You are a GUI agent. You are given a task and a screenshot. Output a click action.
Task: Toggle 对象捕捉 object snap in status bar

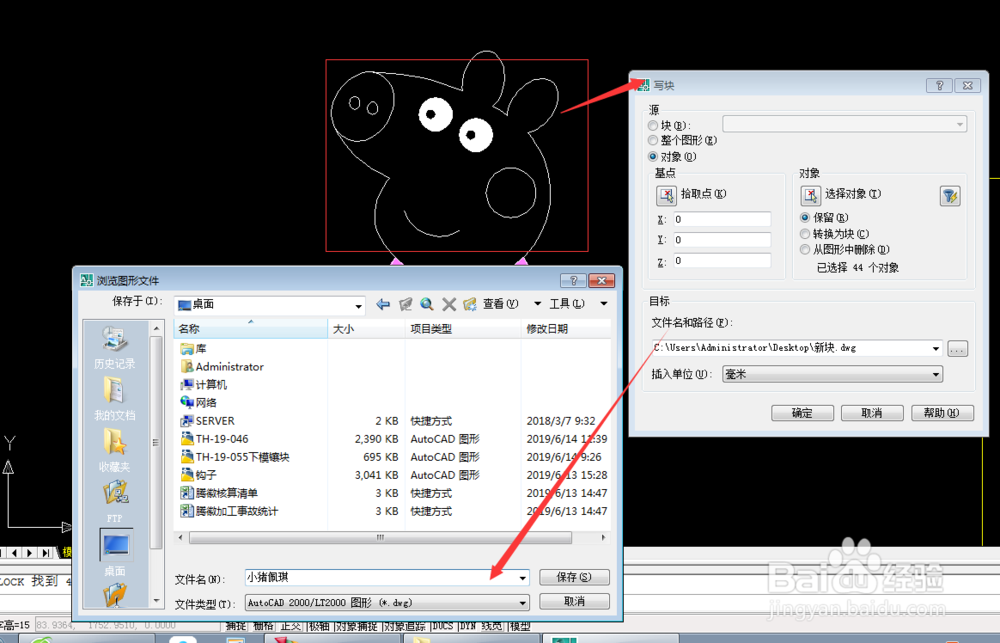[357, 626]
